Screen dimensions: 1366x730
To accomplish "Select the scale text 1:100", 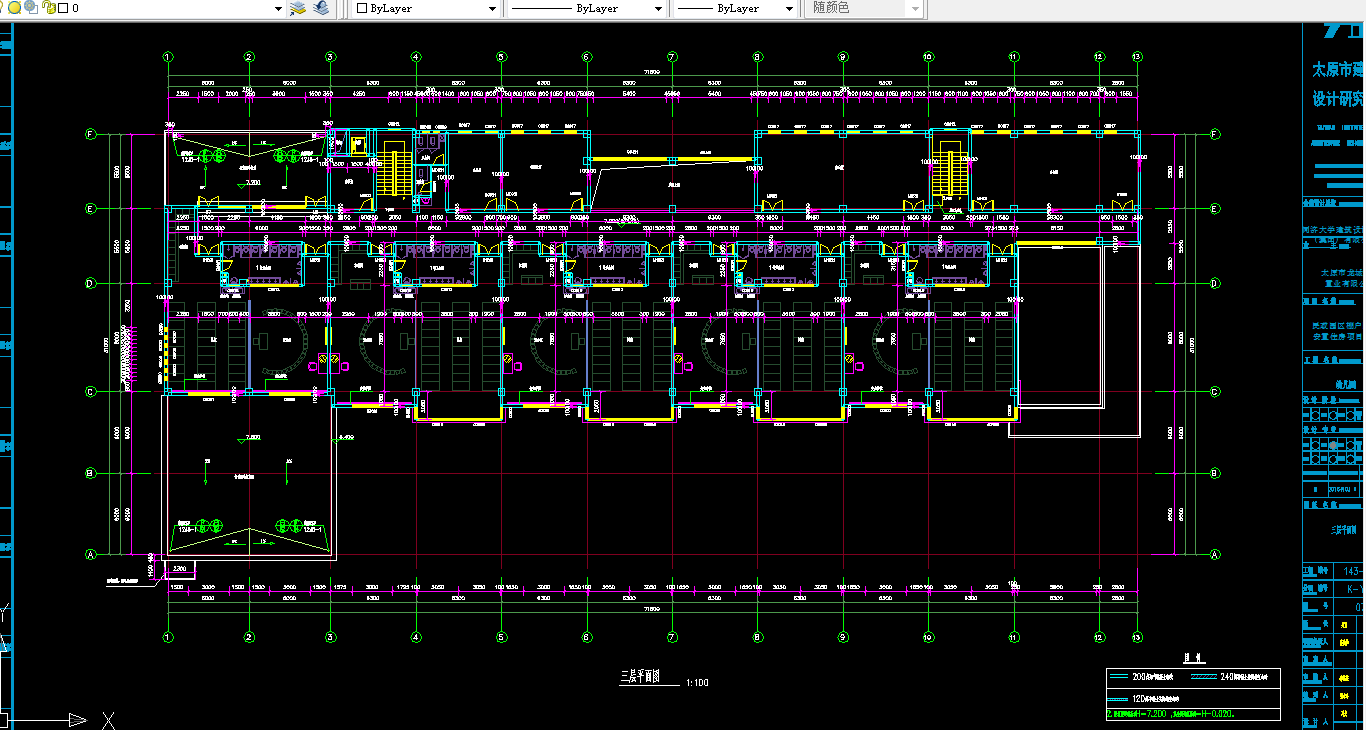I will (697, 682).
